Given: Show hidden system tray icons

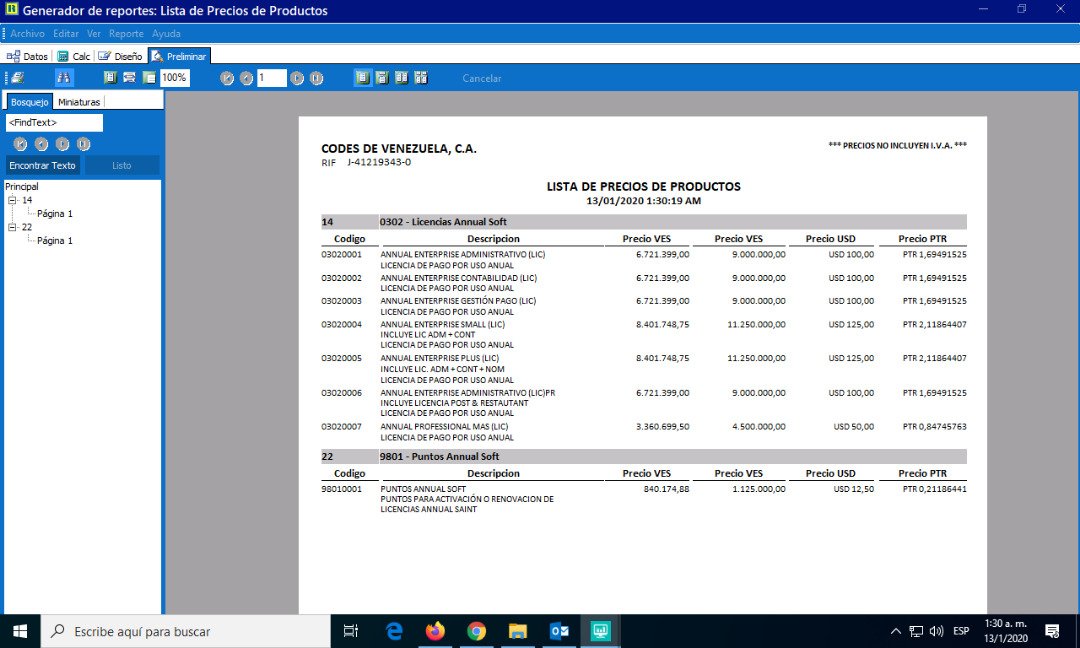Looking at the screenshot, I should tap(895, 631).
